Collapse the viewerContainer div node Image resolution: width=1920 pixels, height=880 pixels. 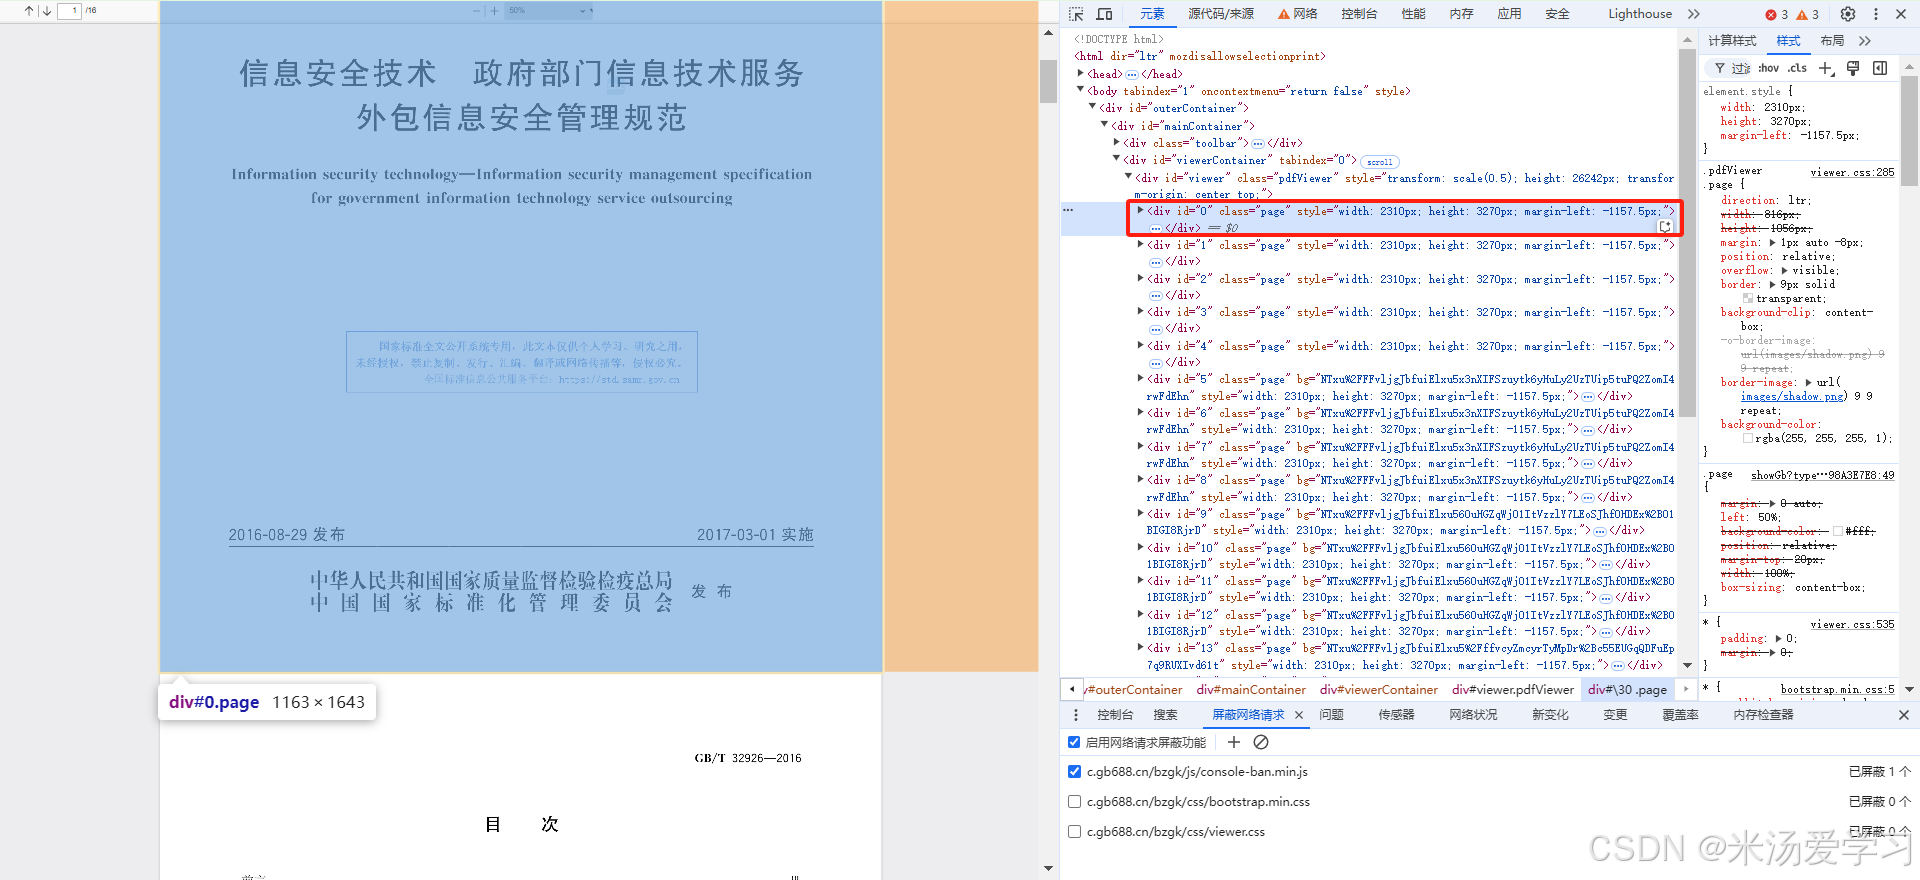(1117, 159)
